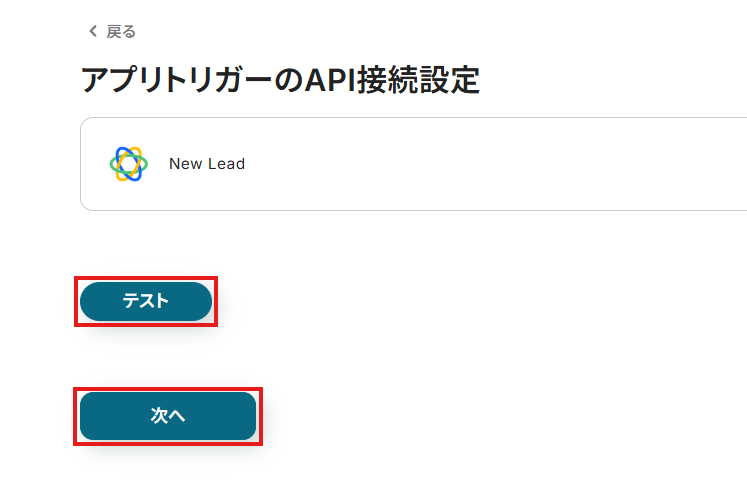This screenshot has height=504, width=747.
Task: Click the テスト text inside teal button
Action: pyautogui.click(x=146, y=301)
